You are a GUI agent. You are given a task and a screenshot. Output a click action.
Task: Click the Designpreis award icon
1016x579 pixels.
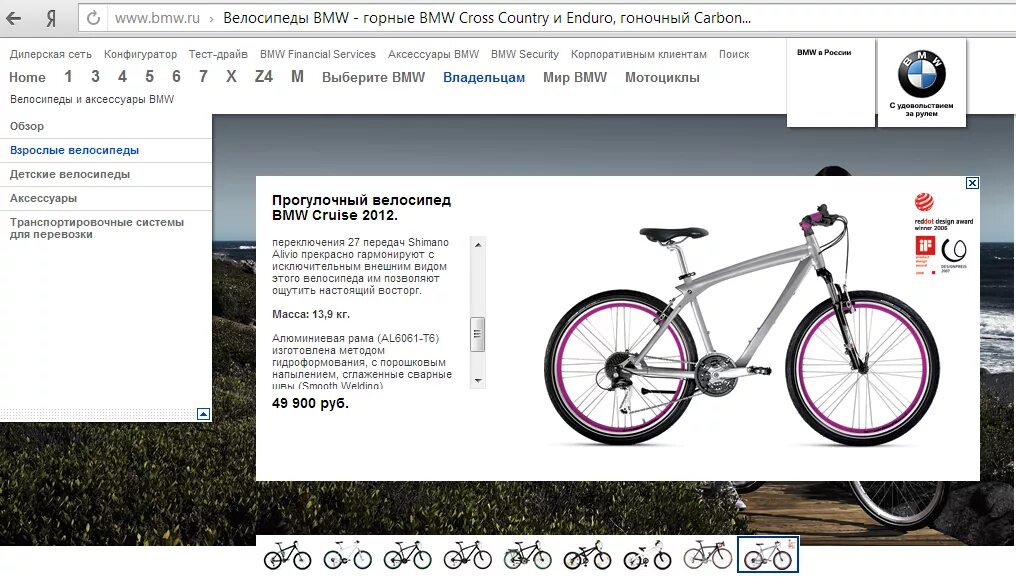tap(954, 255)
